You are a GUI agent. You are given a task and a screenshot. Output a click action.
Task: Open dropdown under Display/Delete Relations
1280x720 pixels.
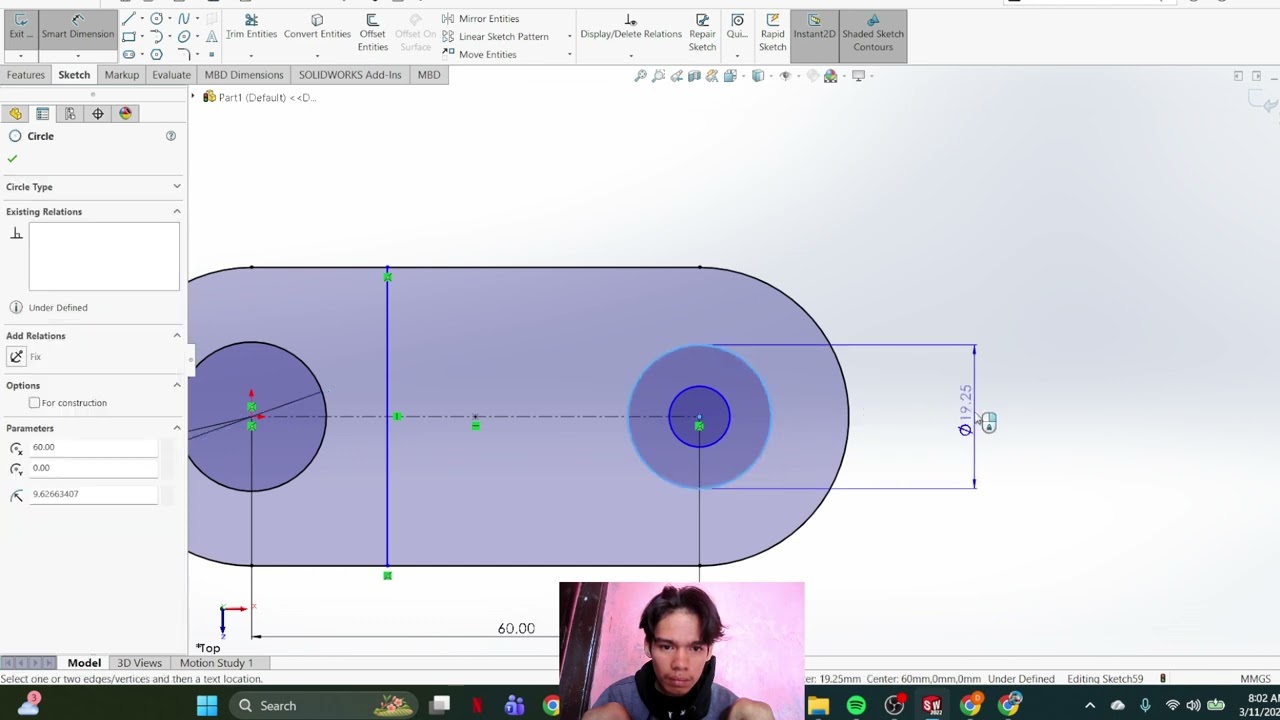631,55
